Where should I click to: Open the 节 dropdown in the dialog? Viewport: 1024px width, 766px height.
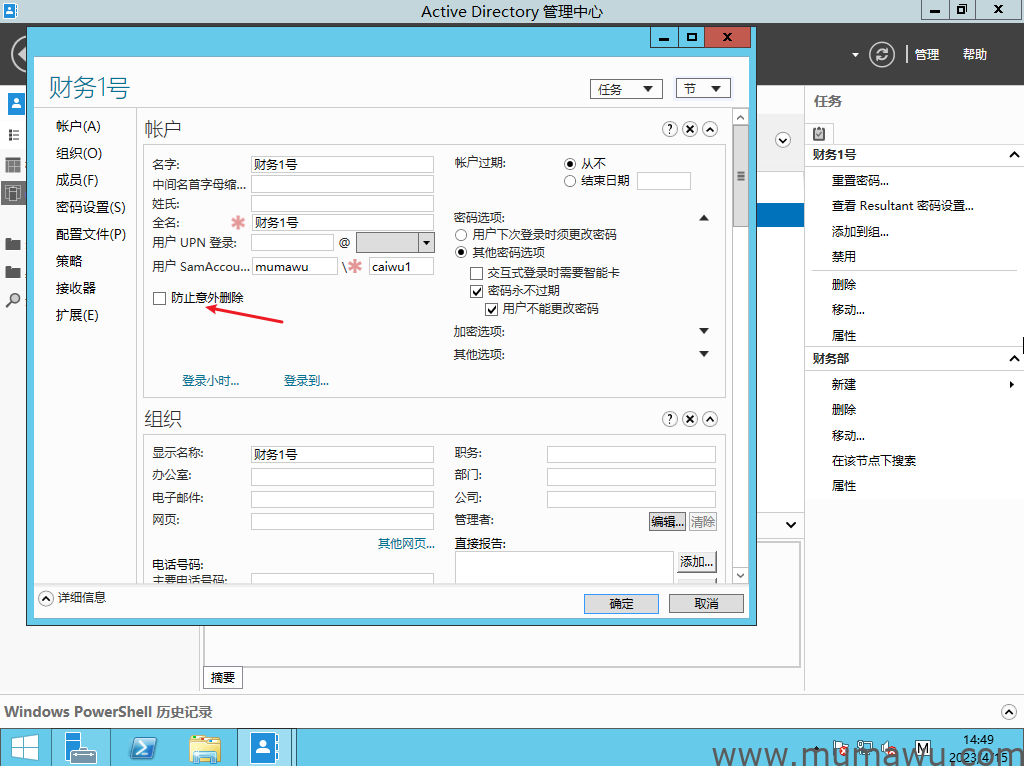(703, 88)
